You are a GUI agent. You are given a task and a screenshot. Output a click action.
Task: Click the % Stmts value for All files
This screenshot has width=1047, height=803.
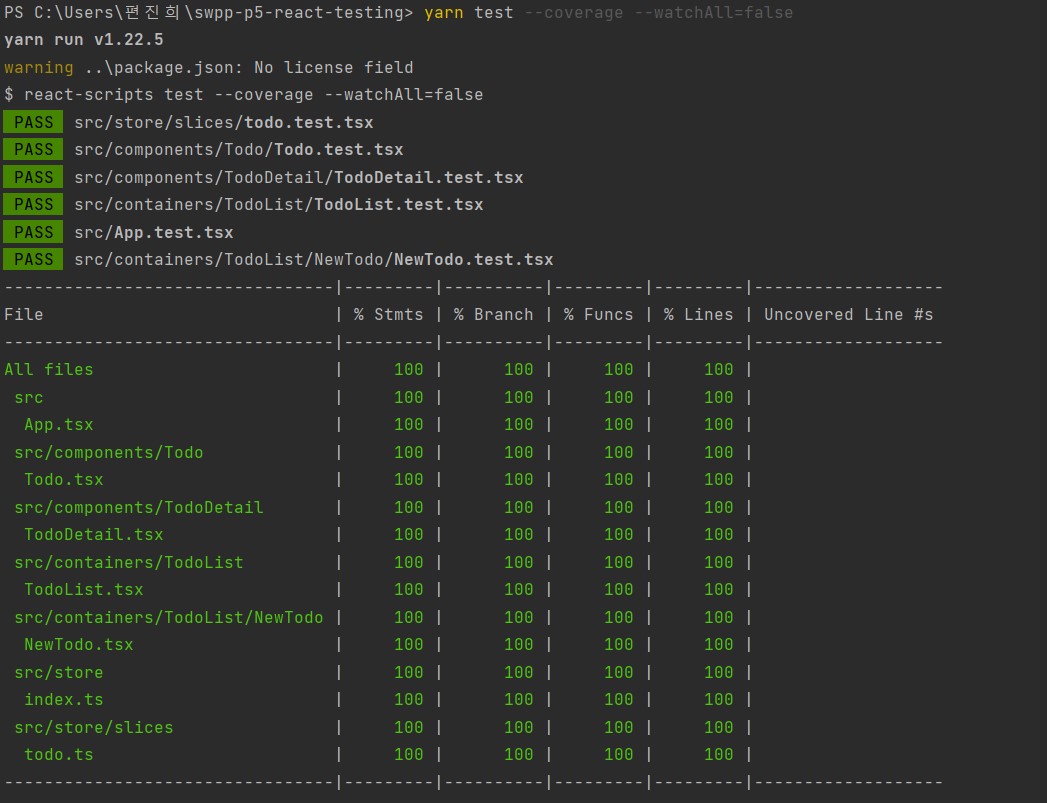[409, 370]
